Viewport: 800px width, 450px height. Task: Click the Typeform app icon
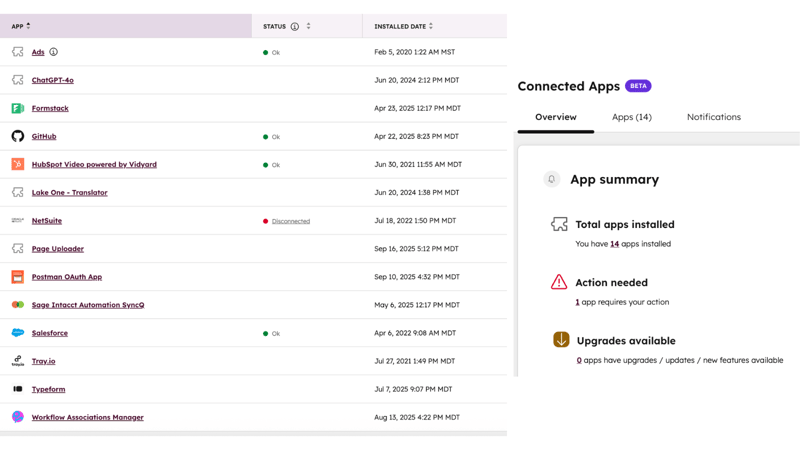click(18, 389)
